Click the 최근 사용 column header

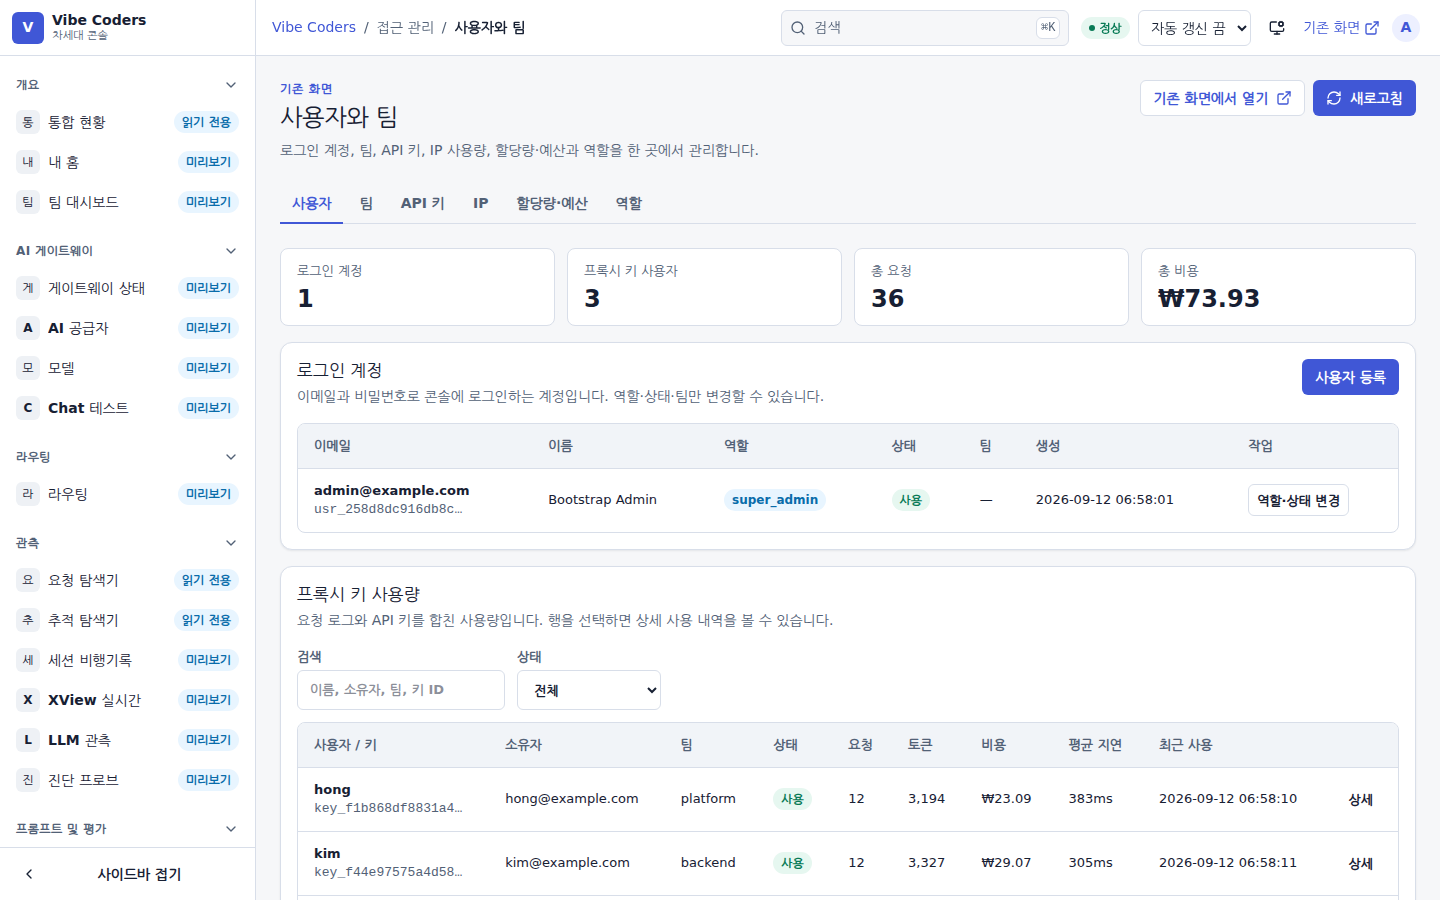1185,745
